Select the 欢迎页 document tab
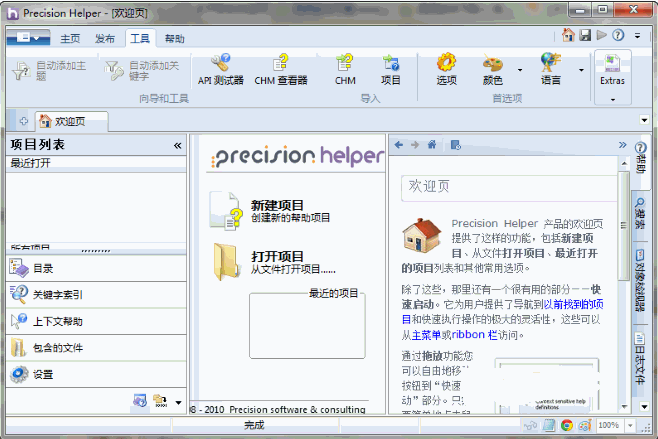Screen dimensions: 658x439 click(71, 121)
